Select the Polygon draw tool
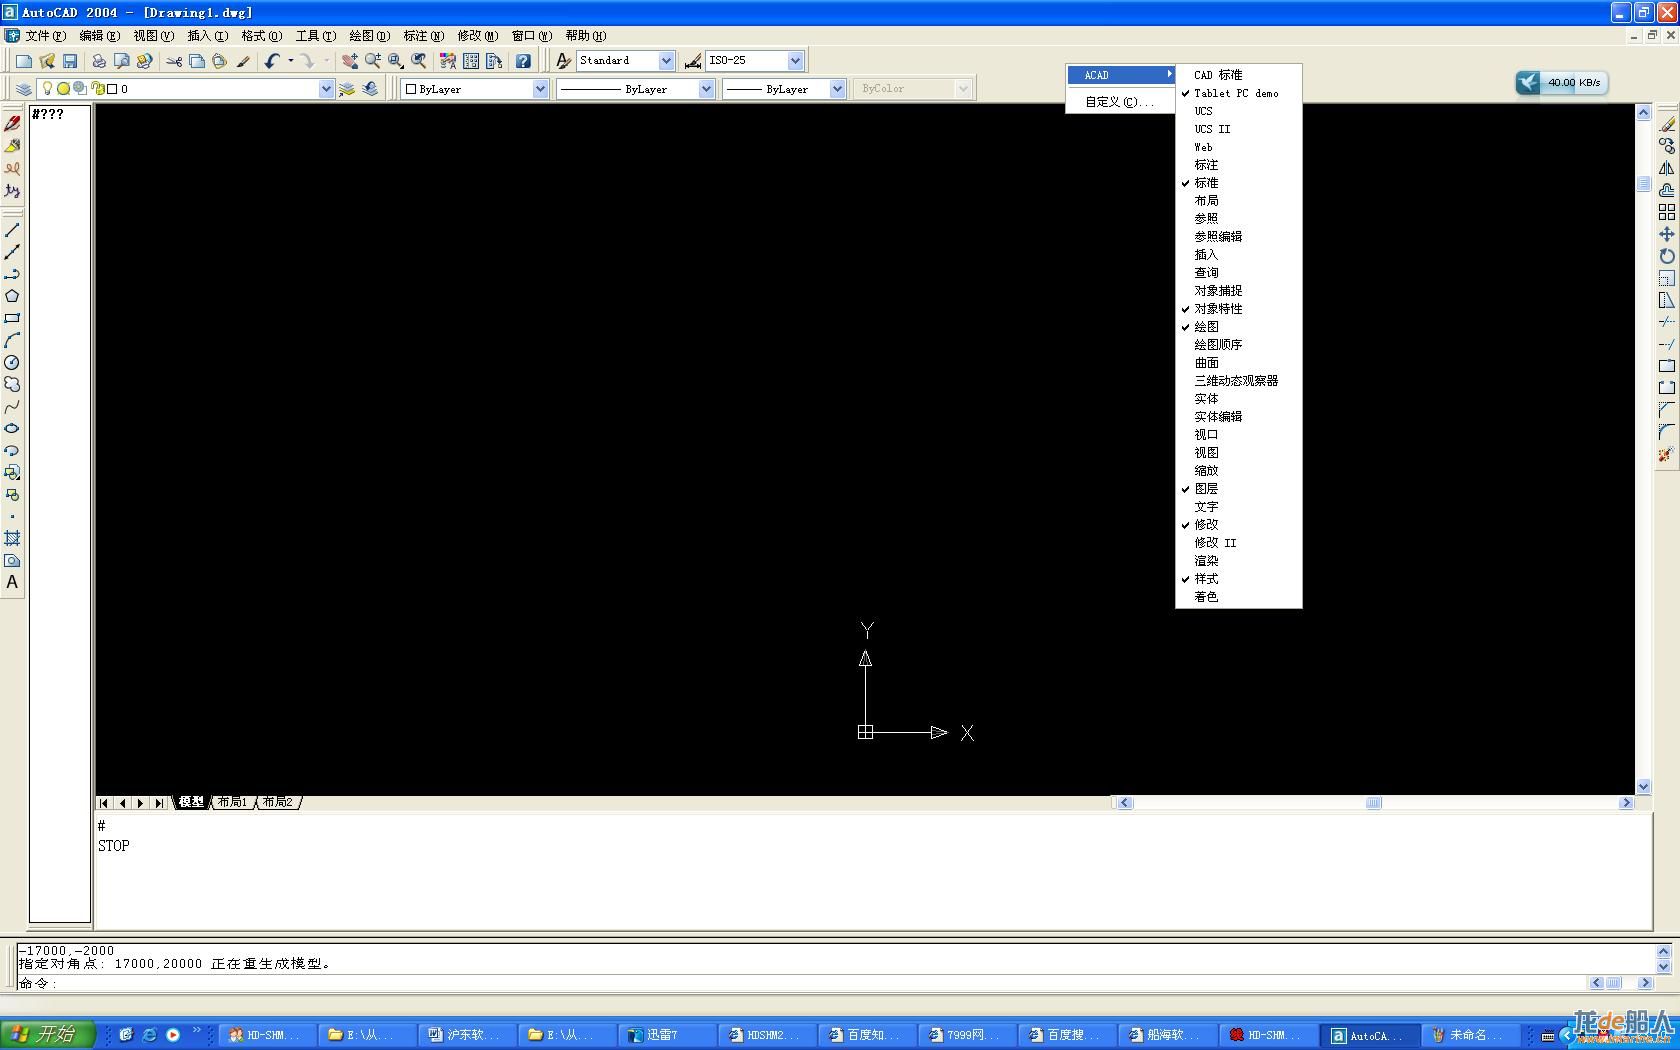The width and height of the screenshot is (1680, 1050). pos(12,296)
